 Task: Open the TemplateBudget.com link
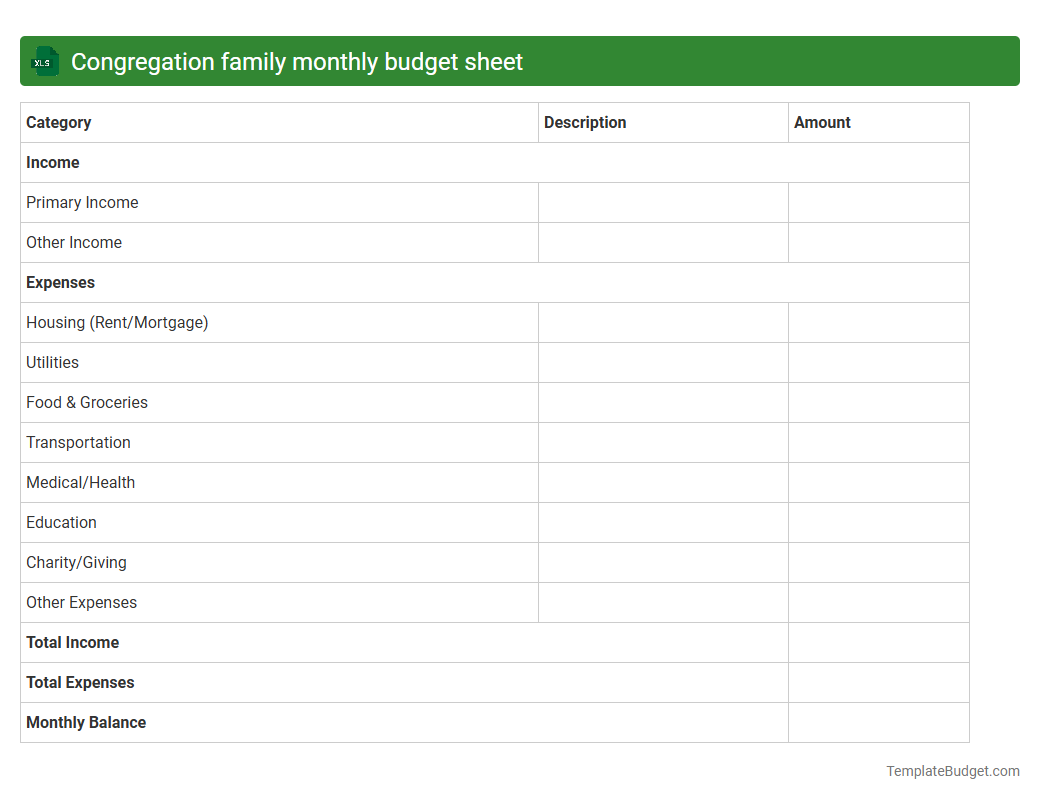951,771
